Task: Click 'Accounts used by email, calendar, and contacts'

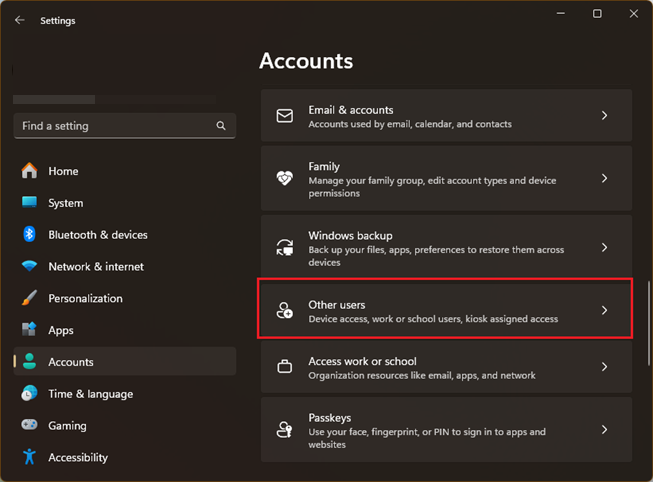Action: [410, 124]
